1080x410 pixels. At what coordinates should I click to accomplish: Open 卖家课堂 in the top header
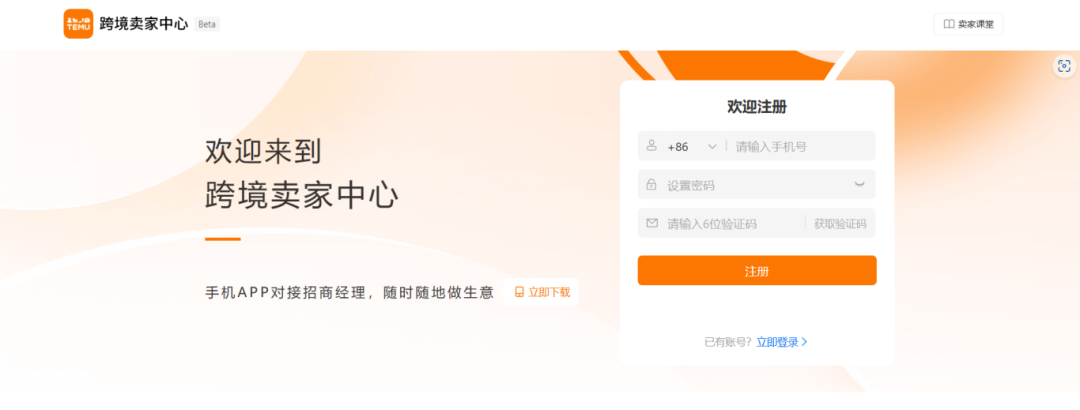click(x=968, y=24)
